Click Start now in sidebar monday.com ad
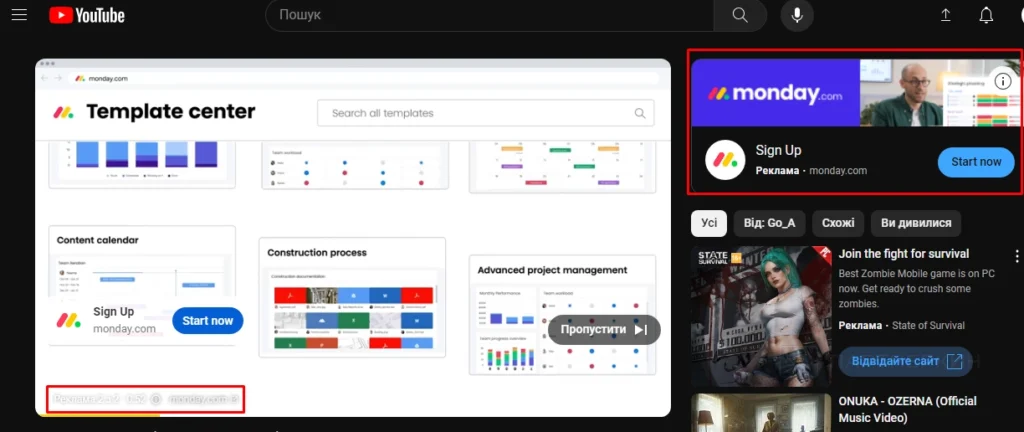 coord(976,162)
